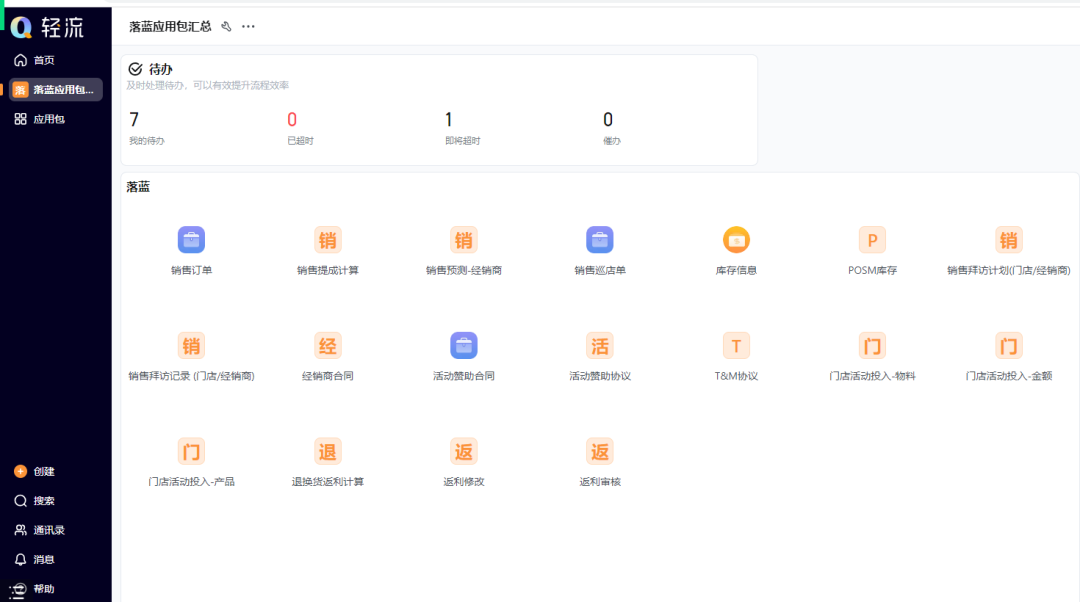The image size is (1080, 602).
Task: Open the 返利审核 app icon
Action: 600,452
